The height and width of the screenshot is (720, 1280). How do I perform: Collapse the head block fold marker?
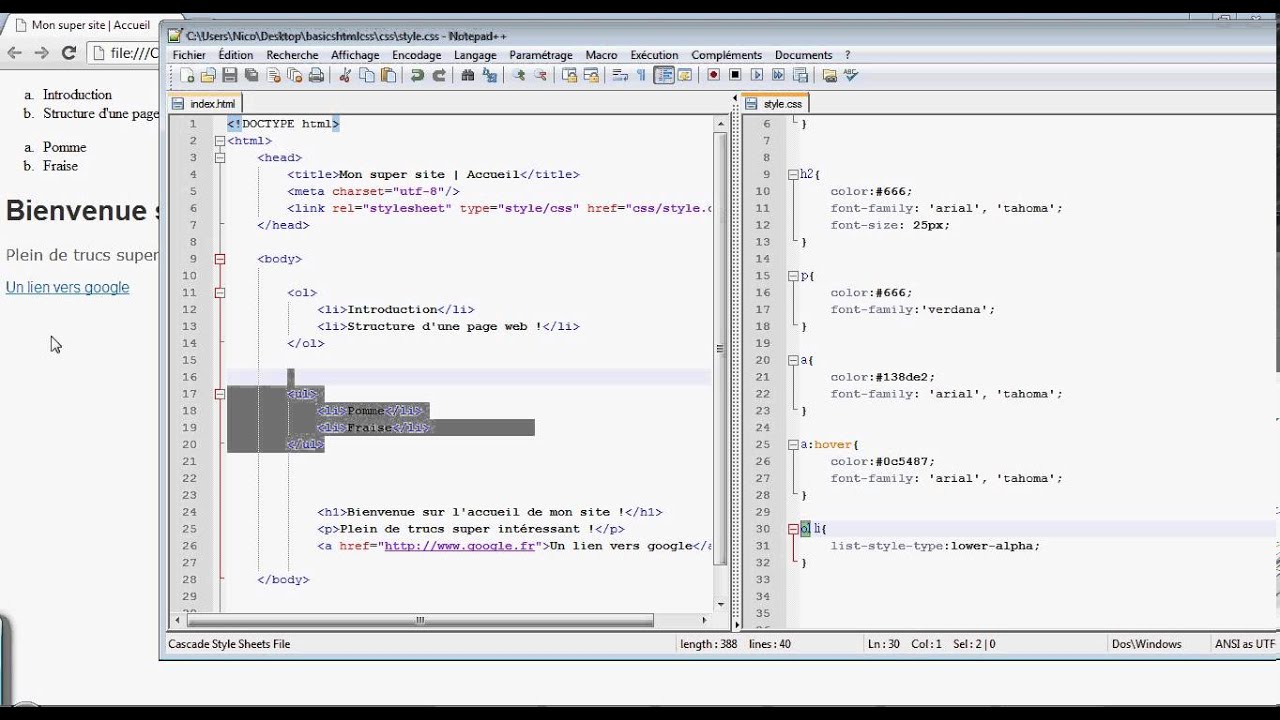tap(220, 158)
